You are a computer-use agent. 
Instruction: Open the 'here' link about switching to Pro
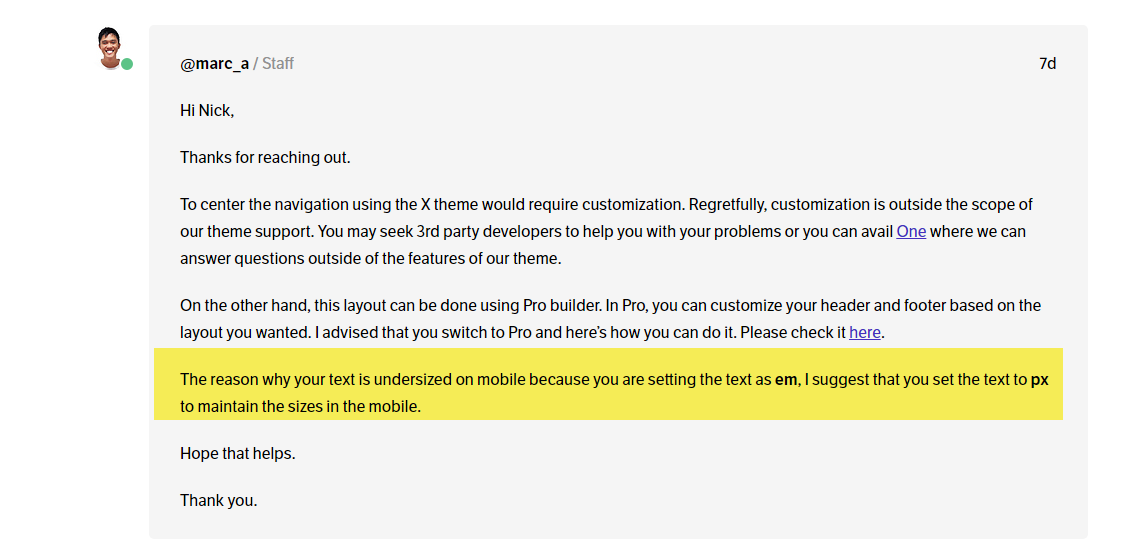click(x=865, y=333)
